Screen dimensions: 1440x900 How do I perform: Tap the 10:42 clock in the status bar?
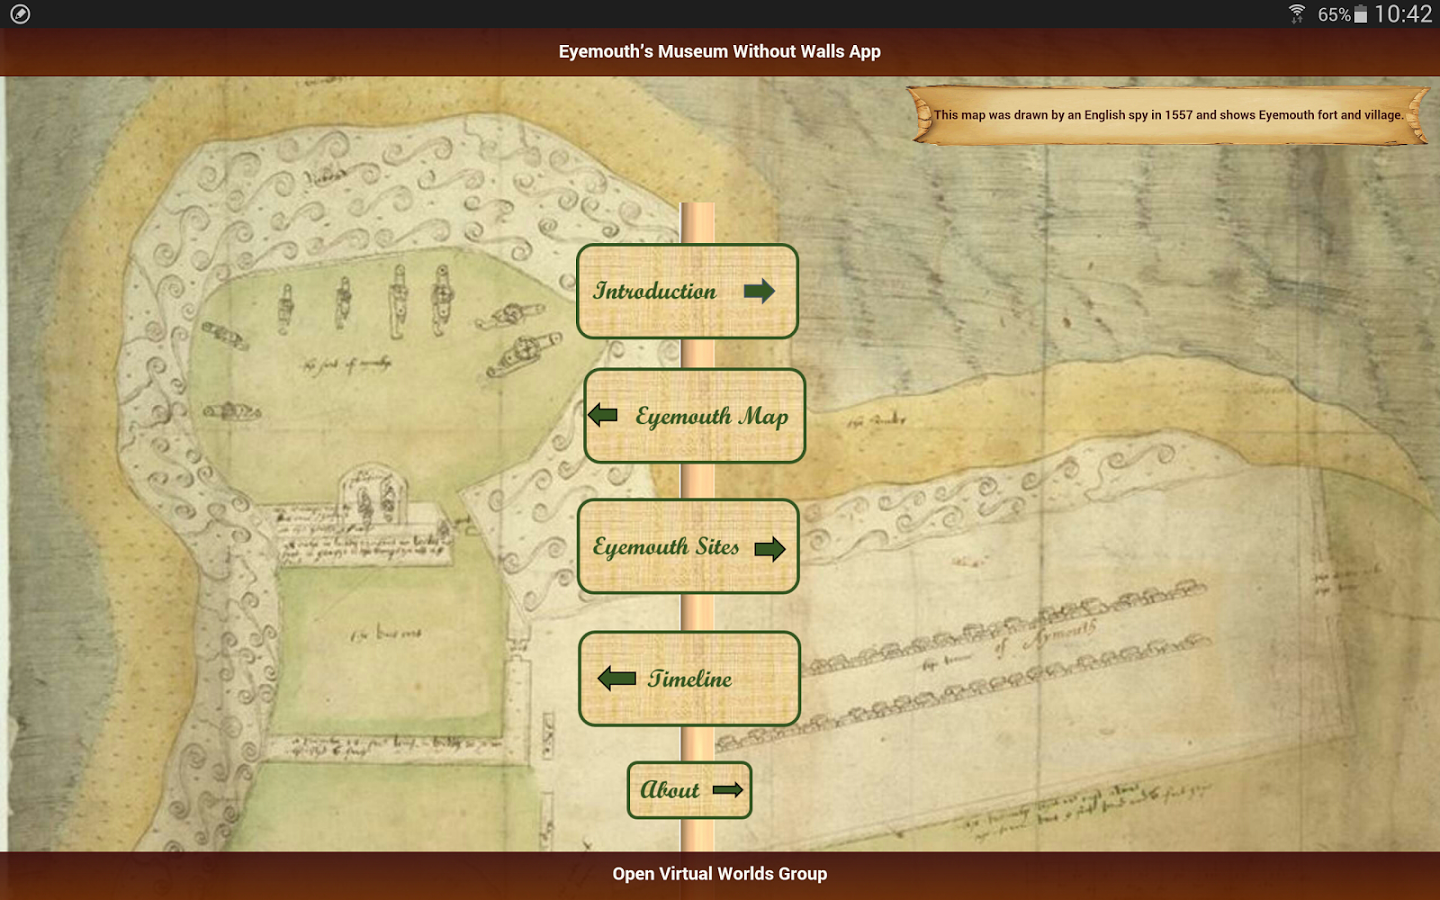point(1403,14)
